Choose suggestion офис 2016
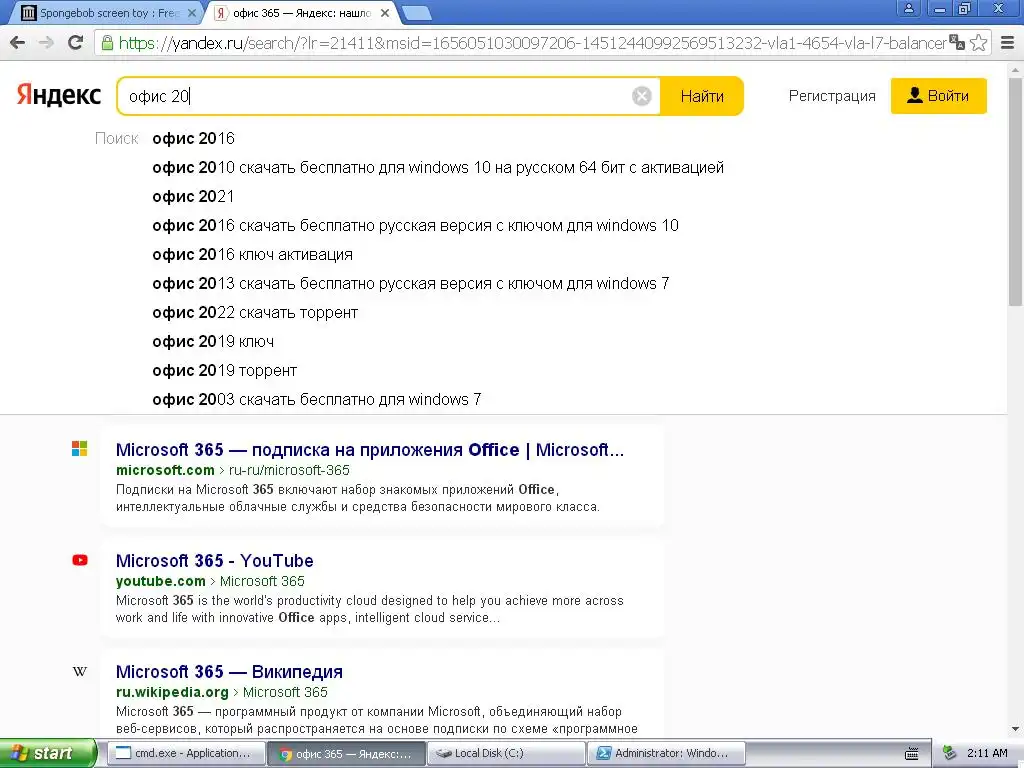This screenshot has width=1024, height=768. point(193,138)
